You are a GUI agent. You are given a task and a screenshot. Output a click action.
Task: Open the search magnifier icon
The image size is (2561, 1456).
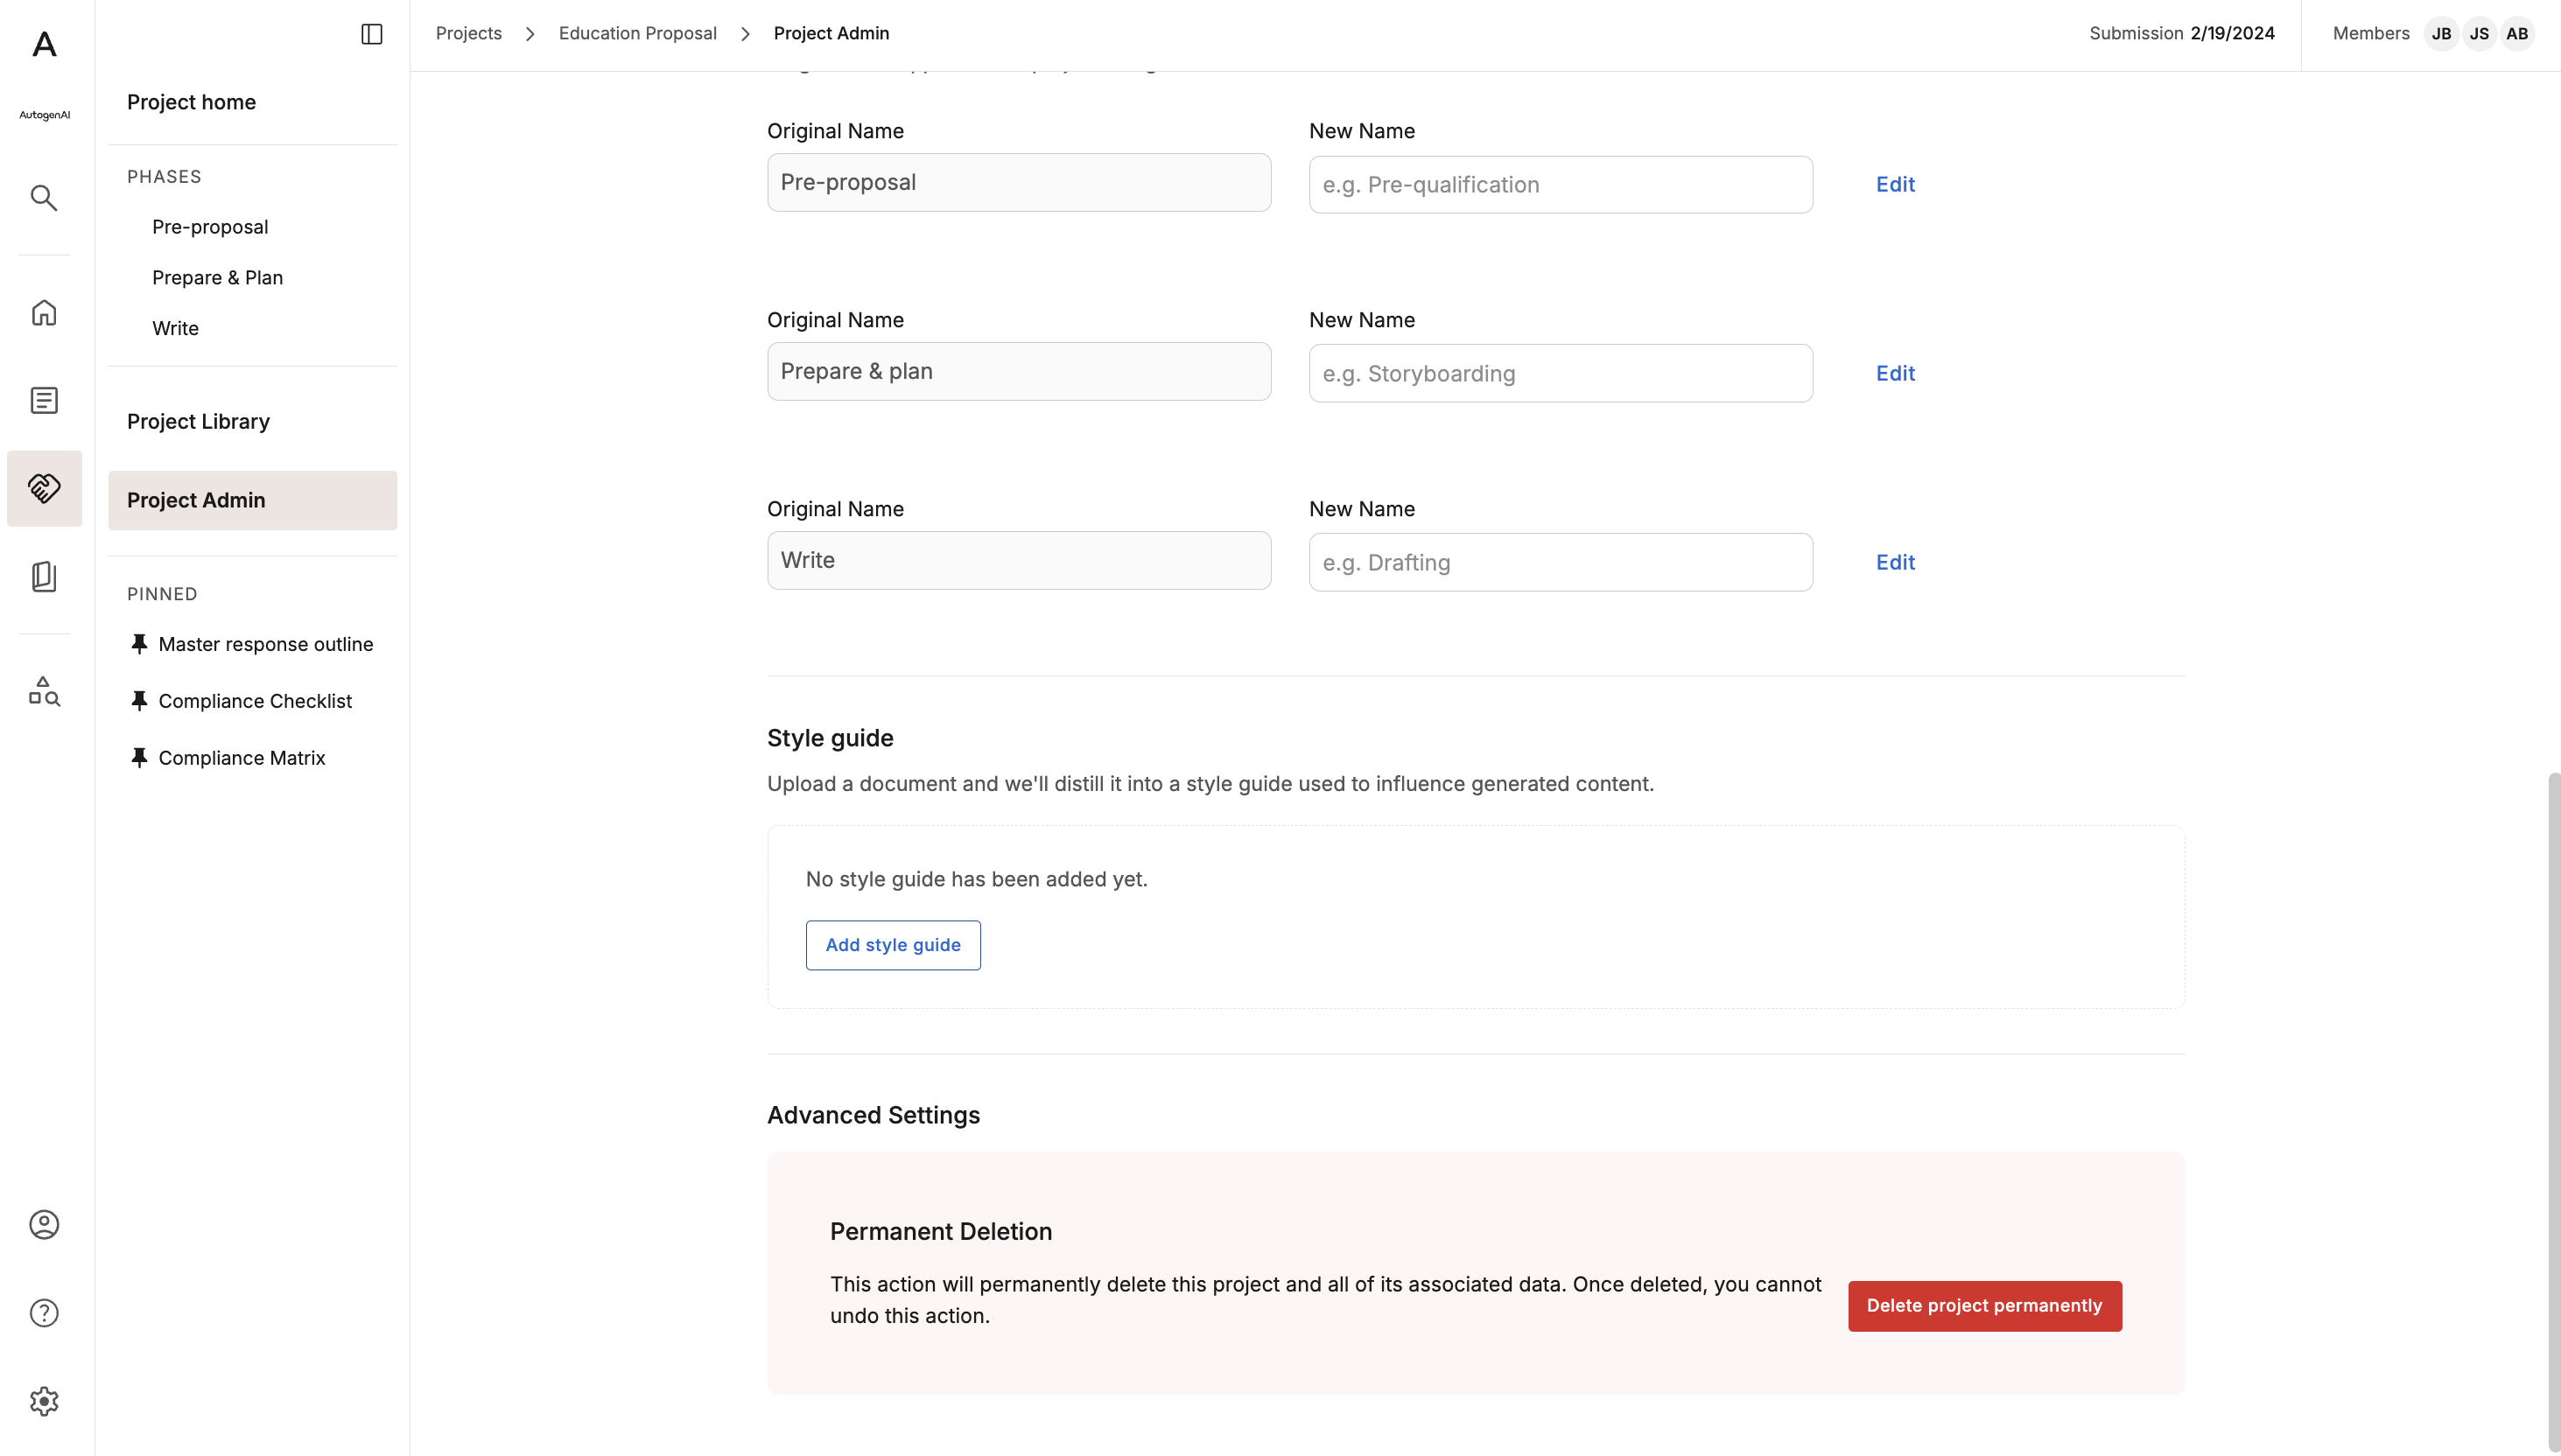tap(44, 197)
